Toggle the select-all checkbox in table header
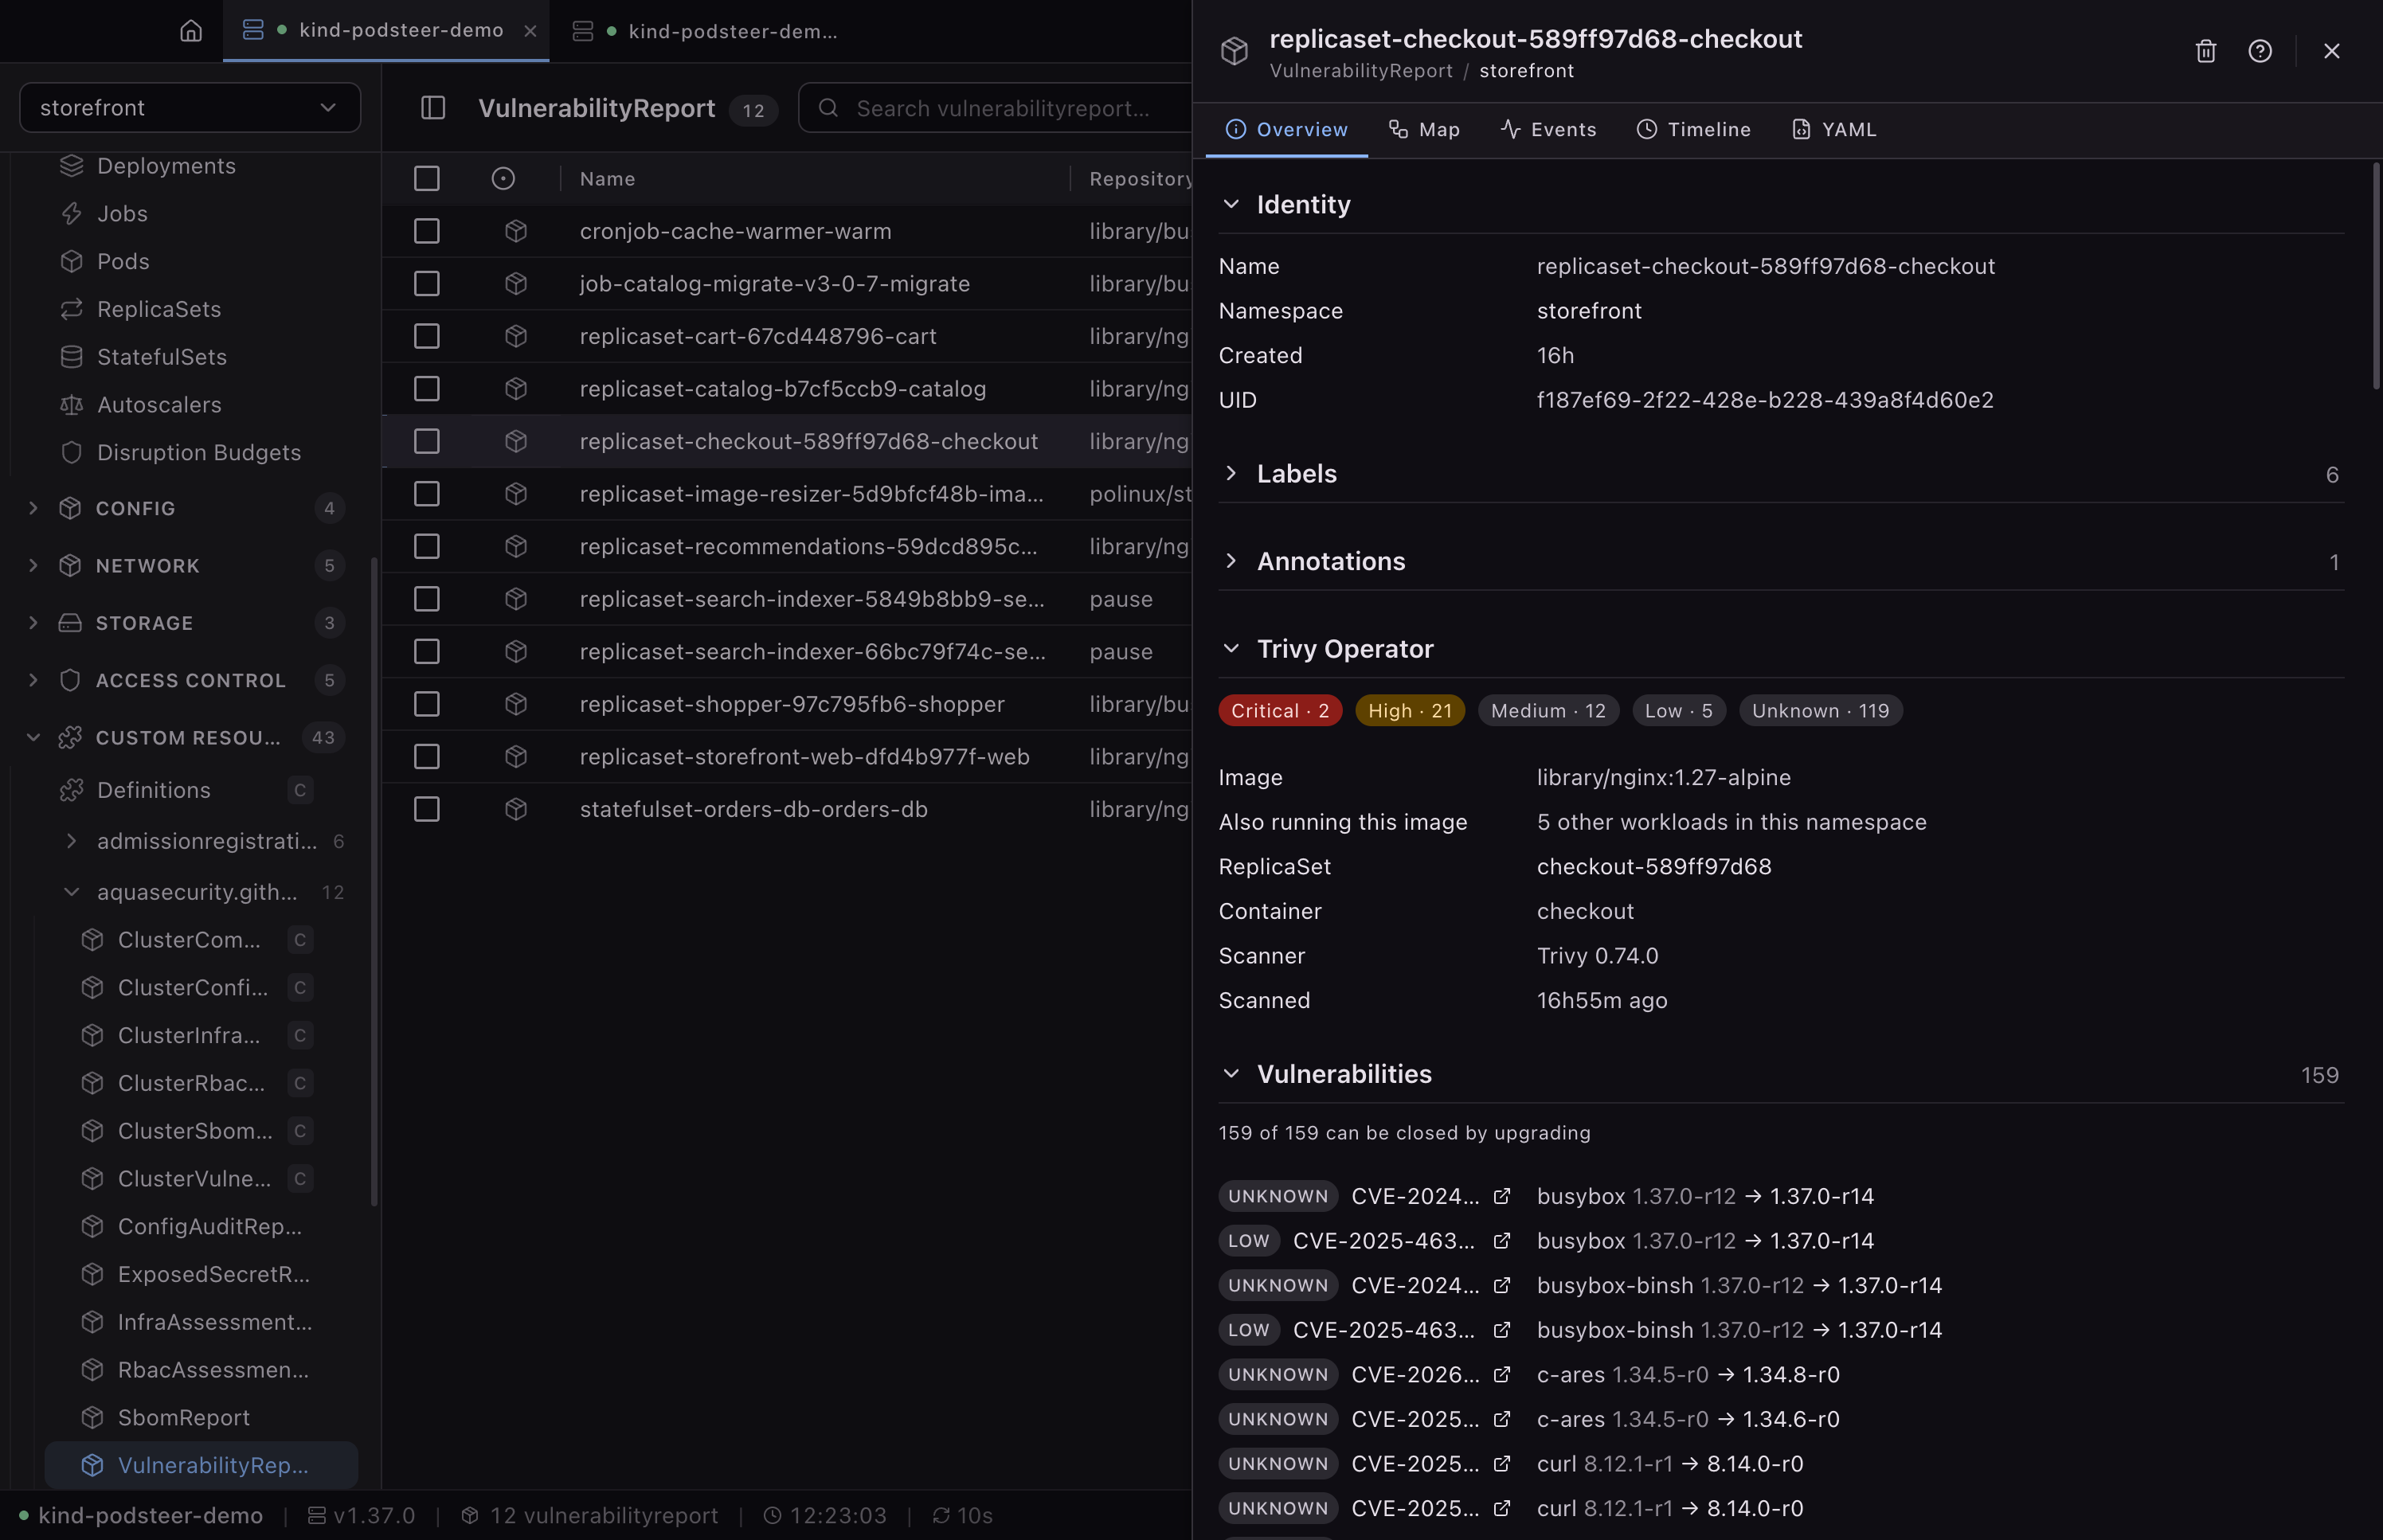The width and height of the screenshot is (2383, 1540). click(427, 179)
